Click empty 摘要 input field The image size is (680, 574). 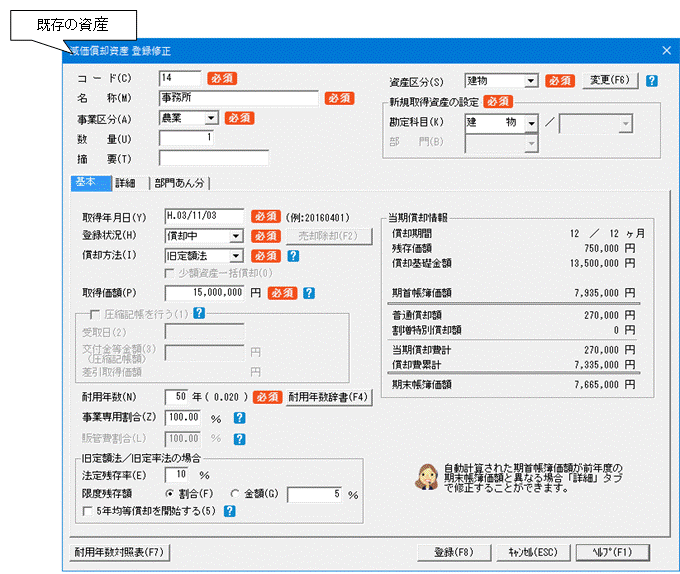click(x=214, y=158)
